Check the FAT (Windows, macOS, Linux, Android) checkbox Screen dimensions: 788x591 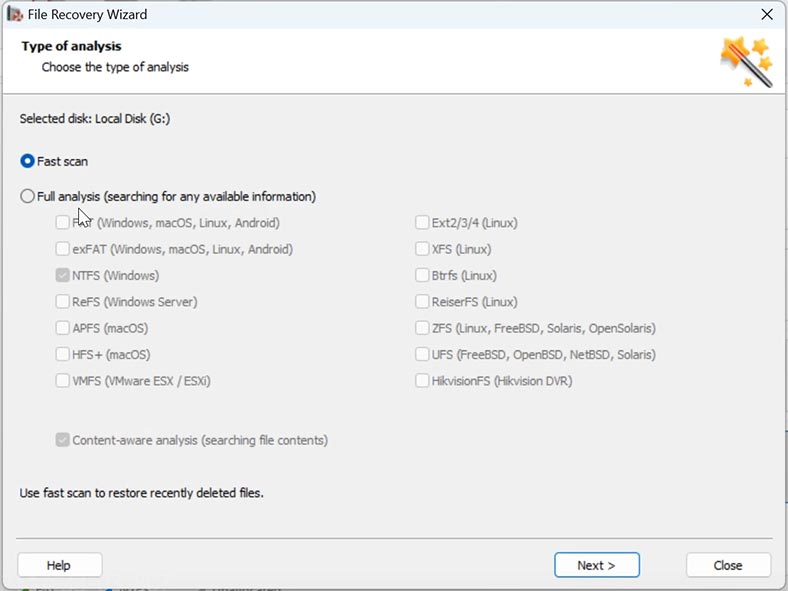click(x=62, y=223)
